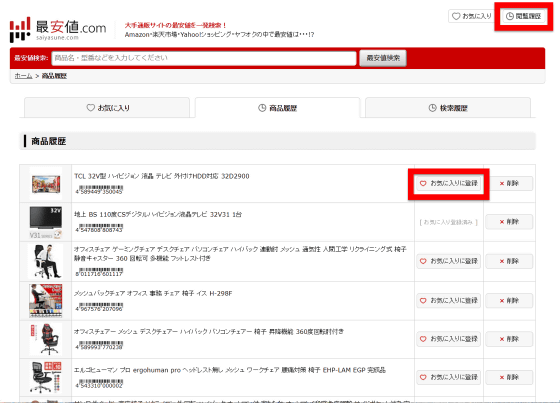Screen dimensions: 560x403
Task: Open the メッシュバックチェア H-298F thumbnail
Action: 46,301
